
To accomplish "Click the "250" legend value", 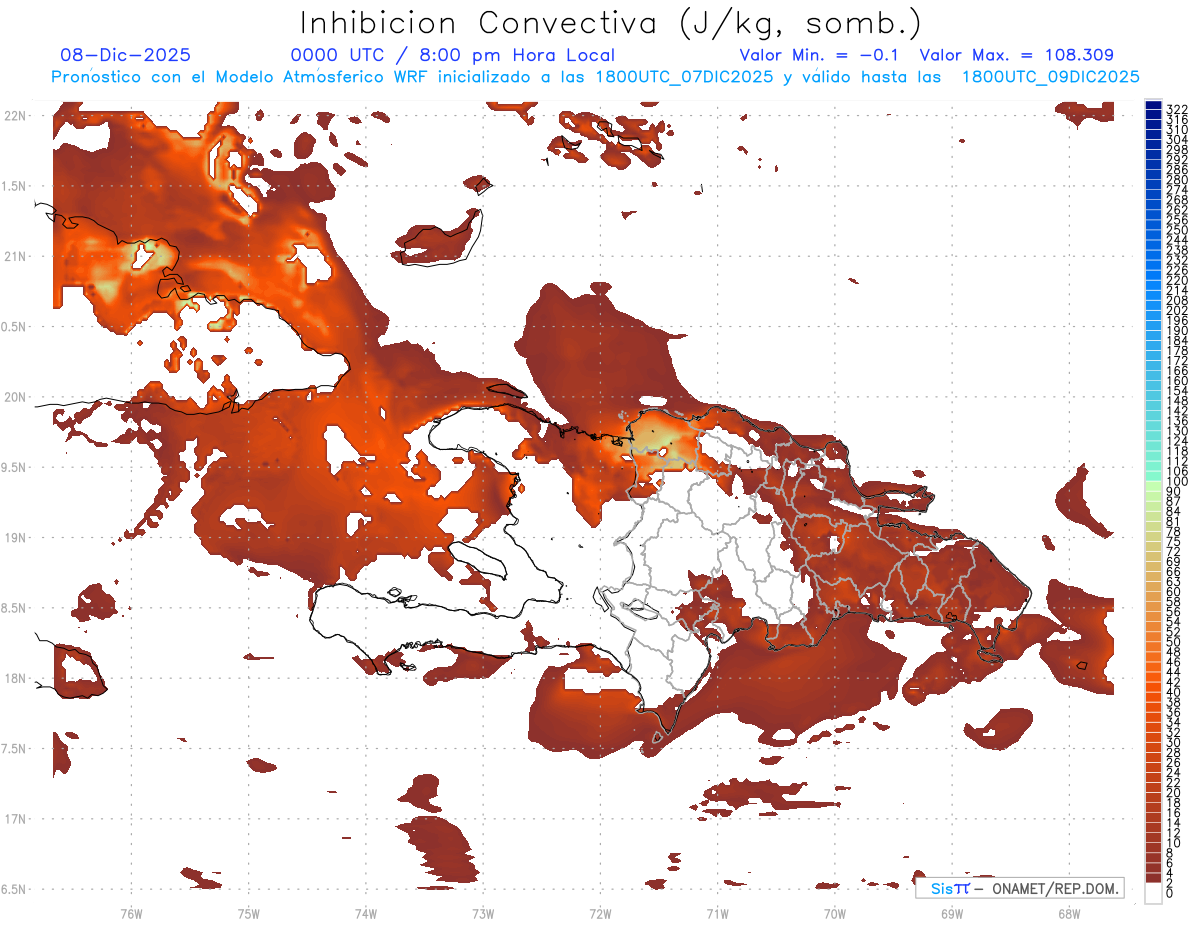I will tap(1177, 230).
